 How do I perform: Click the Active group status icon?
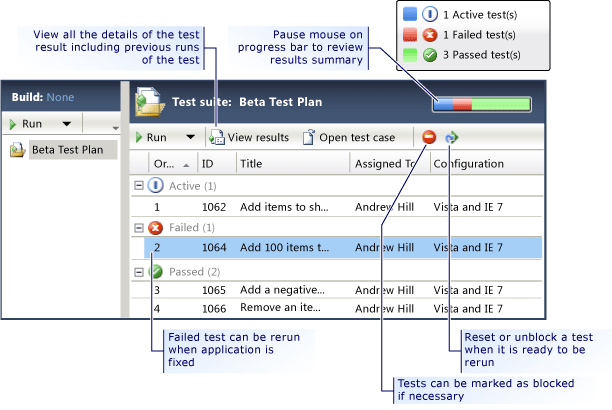[155, 185]
